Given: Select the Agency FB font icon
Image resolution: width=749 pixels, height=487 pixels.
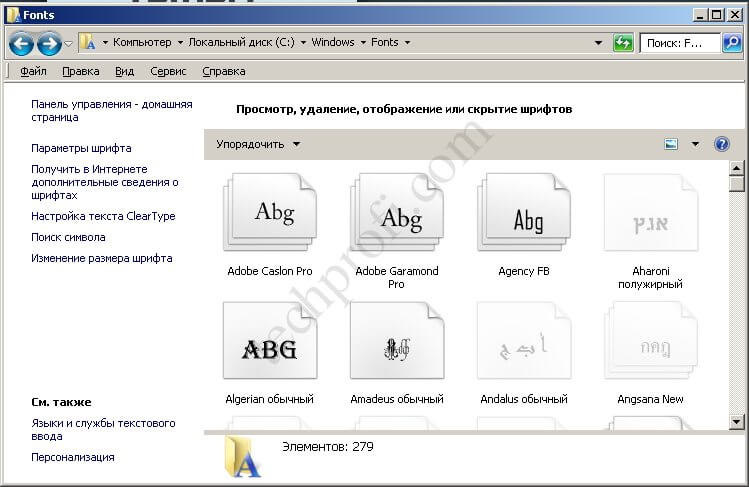Looking at the screenshot, I should pos(524,213).
